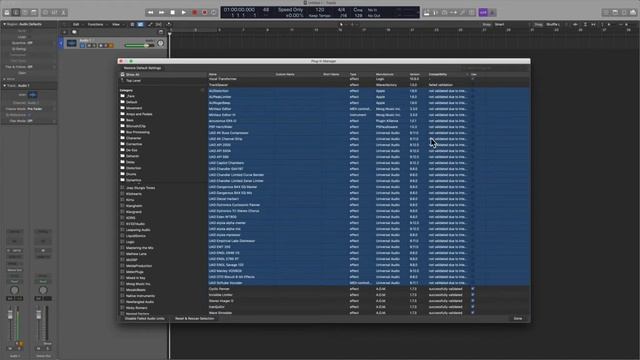The height and width of the screenshot is (360, 640).
Task: Toggle the Inspector icon in control bar
Action: click(x=16, y=13)
